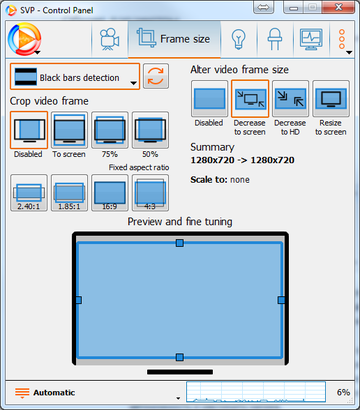Click the orange refresh arrows button
The image size is (360, 410).
tap(156, 76)
